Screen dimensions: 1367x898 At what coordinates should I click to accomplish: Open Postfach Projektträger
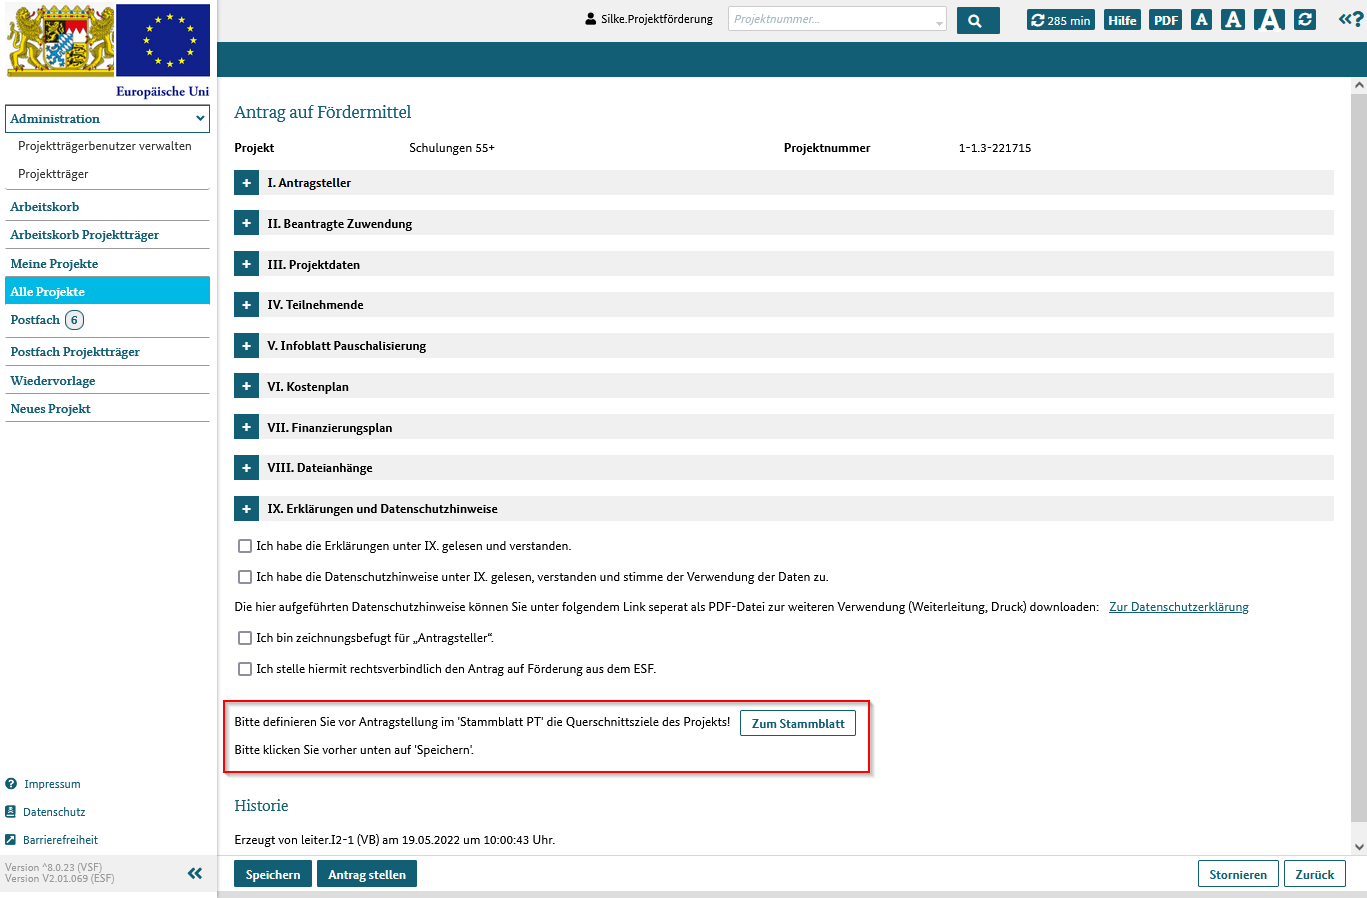(x=75, y=352)
